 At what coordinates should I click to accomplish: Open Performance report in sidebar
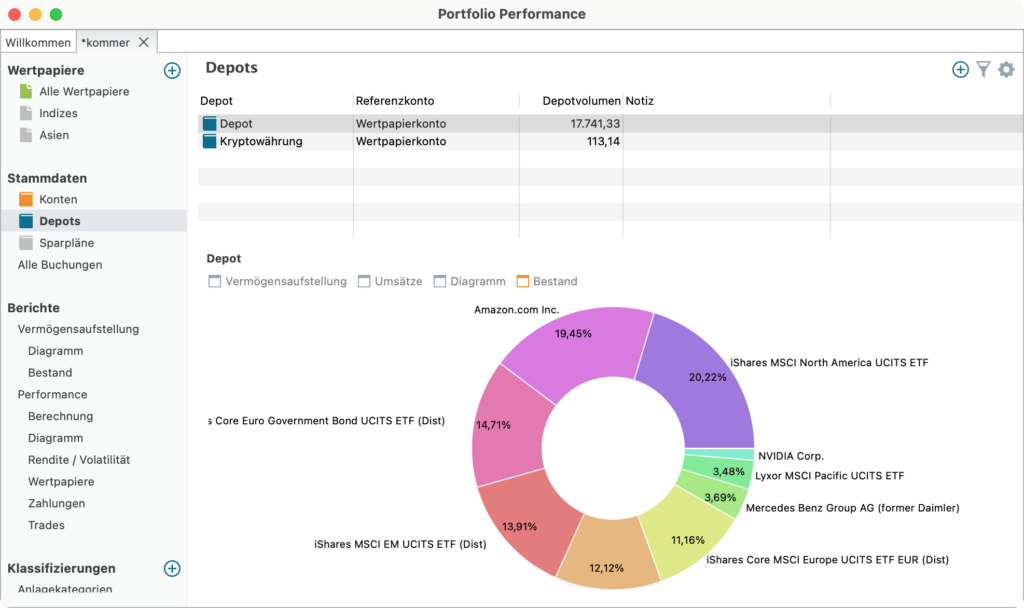pyautogui.click(x=52, y=394)
